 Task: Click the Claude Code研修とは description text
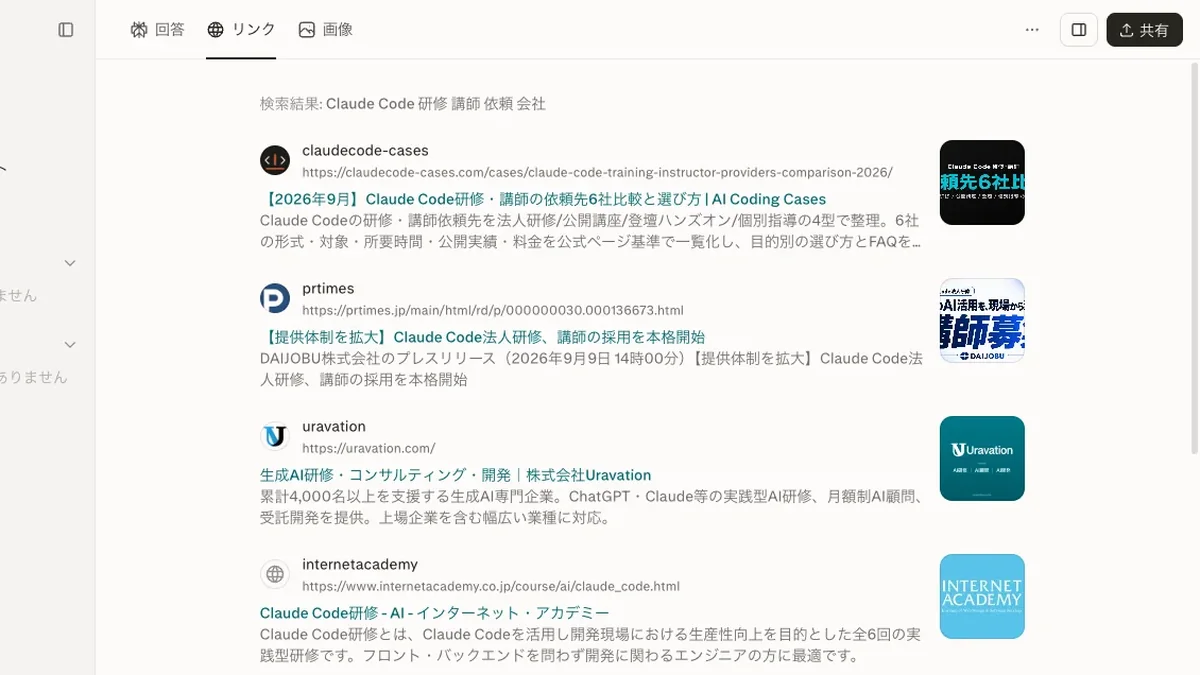pyautogui.click(x=591, y=645)
